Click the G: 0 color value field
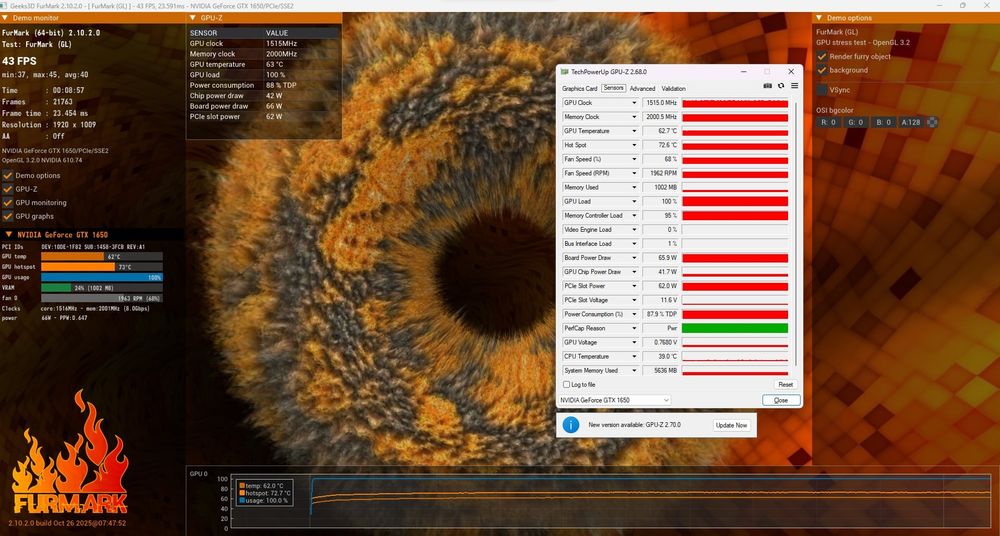This screenshot has height=536, width=1000. (x=856, y=122)
